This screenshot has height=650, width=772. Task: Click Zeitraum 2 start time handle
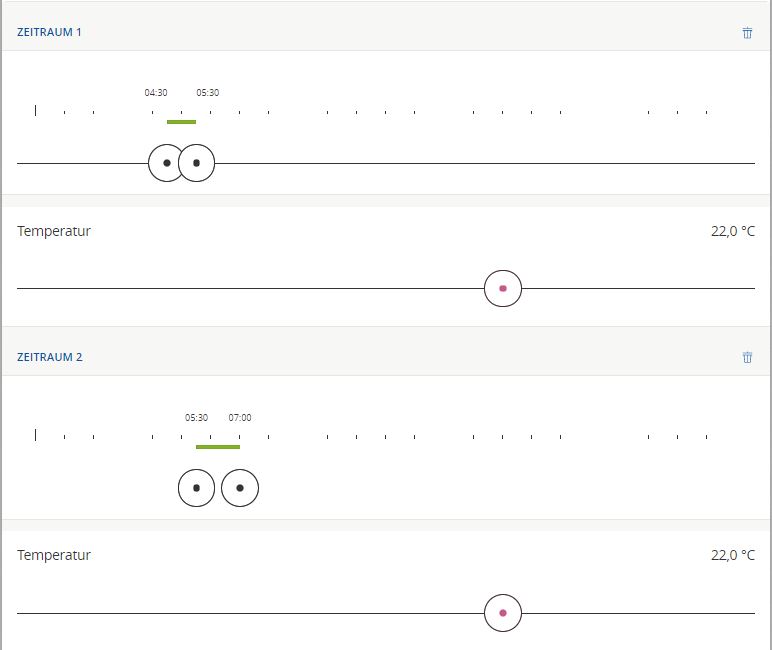pos(196,488)
